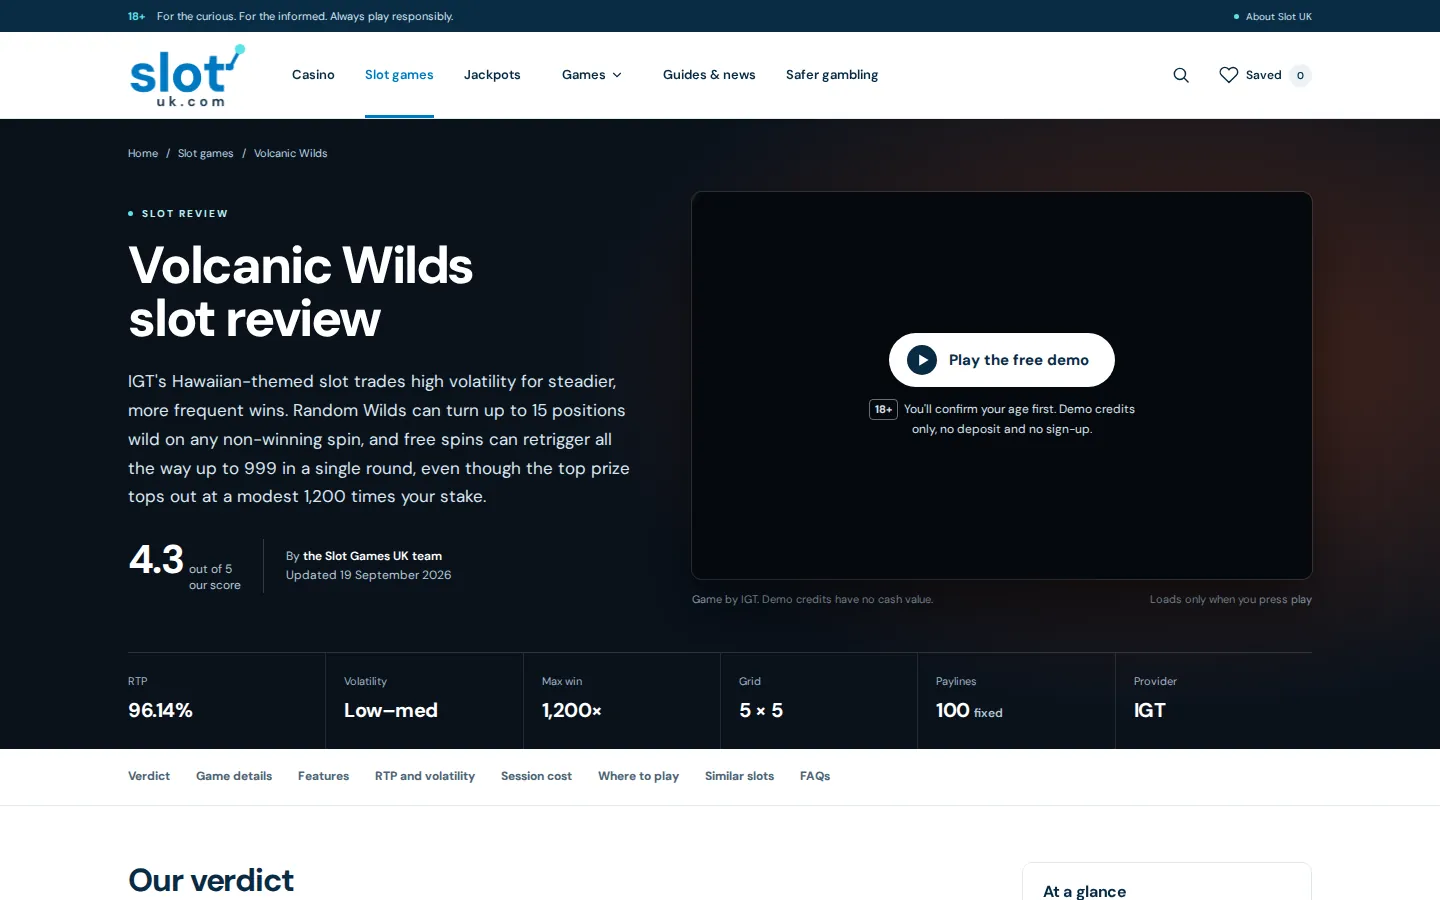This screenshot has width=1440, height=900.
Task: Go to Where to play section
Action: tap(638, 776)
